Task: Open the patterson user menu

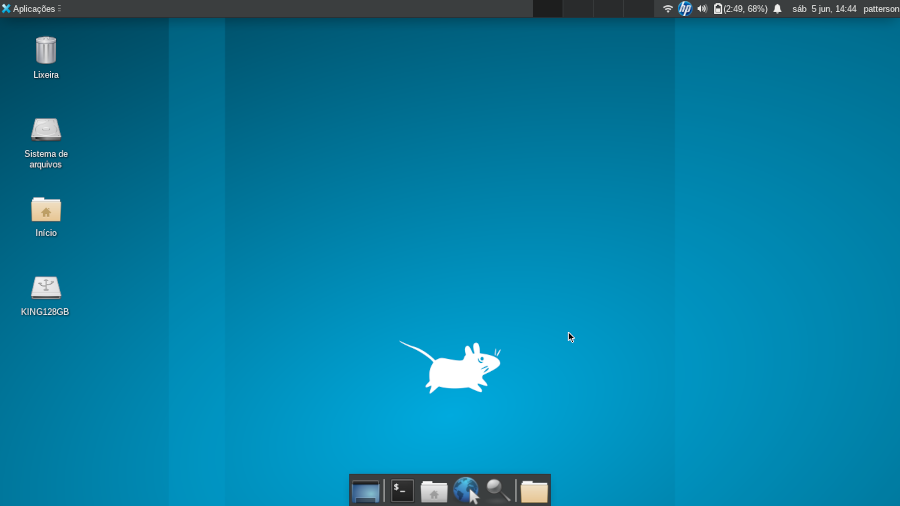Action: 881,9
